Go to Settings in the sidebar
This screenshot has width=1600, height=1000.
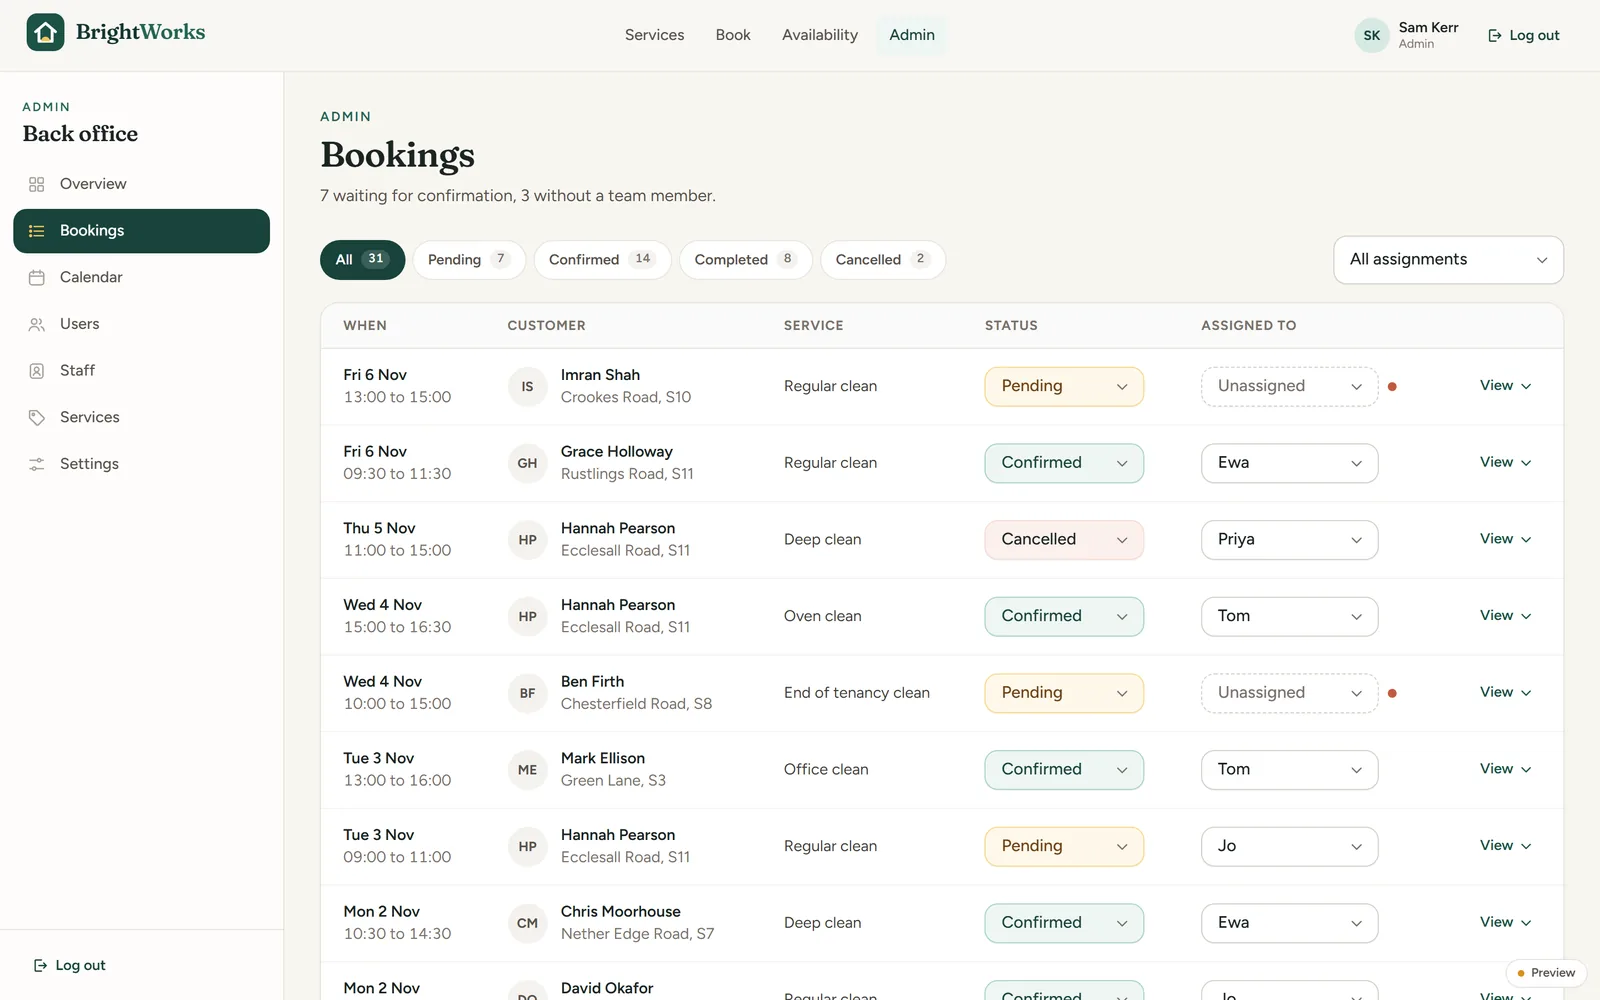[x=141, y=464]
